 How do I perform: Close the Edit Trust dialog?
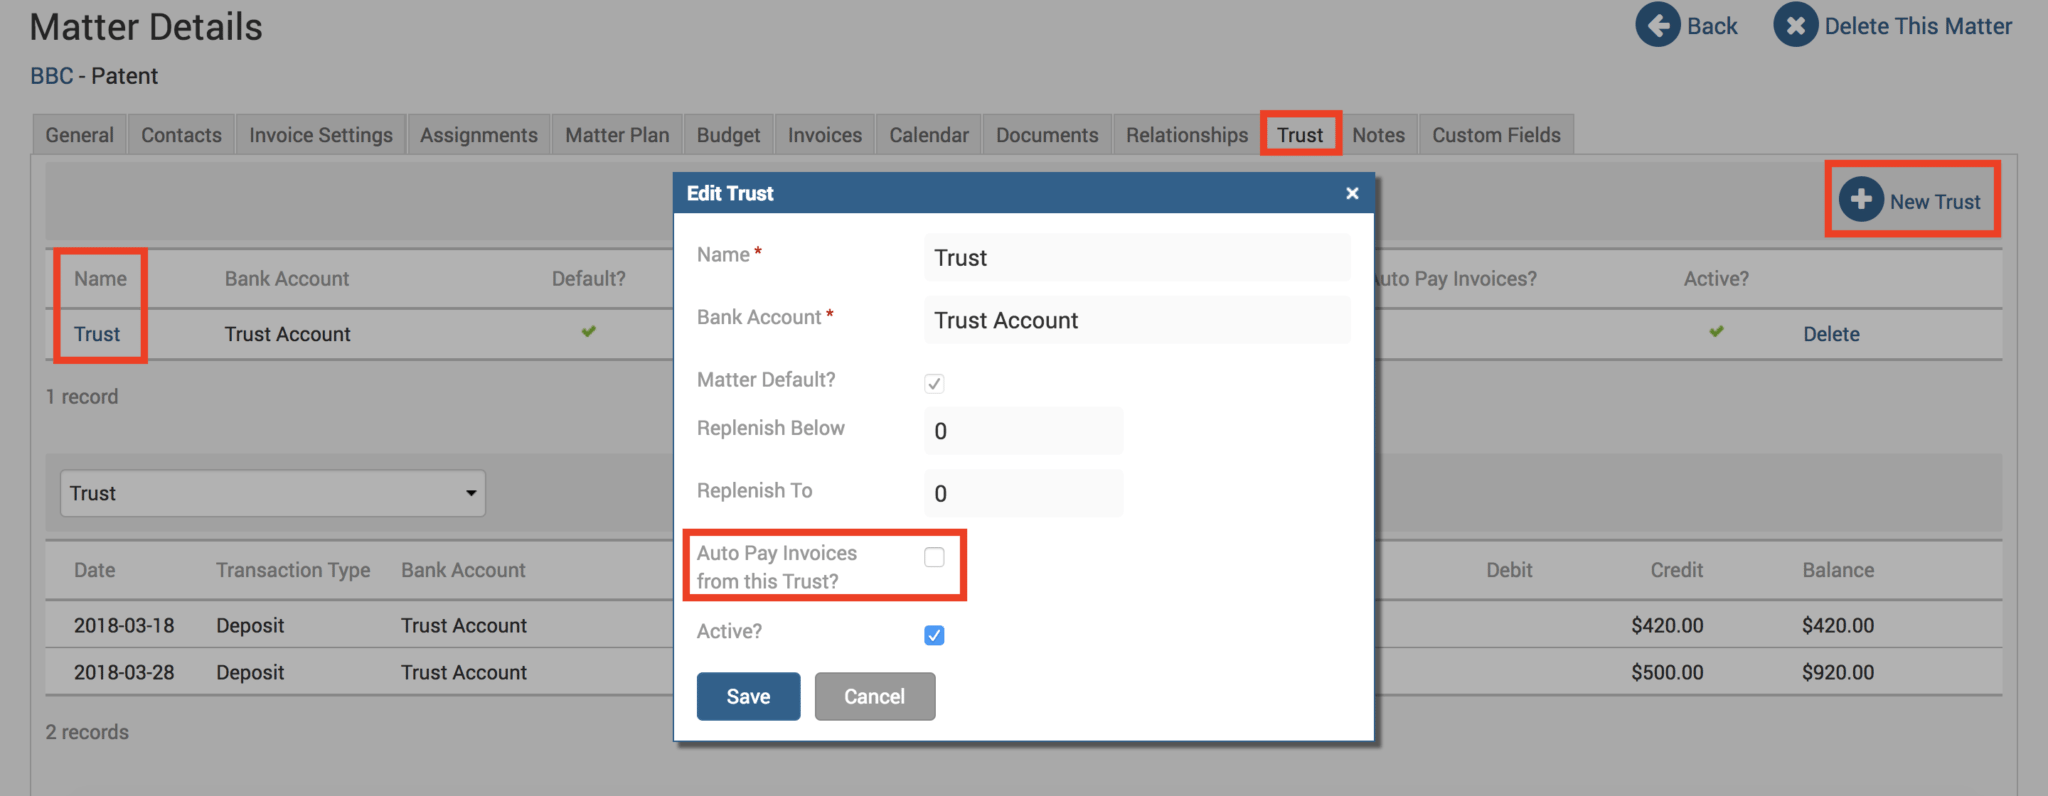pos(1352,193)
